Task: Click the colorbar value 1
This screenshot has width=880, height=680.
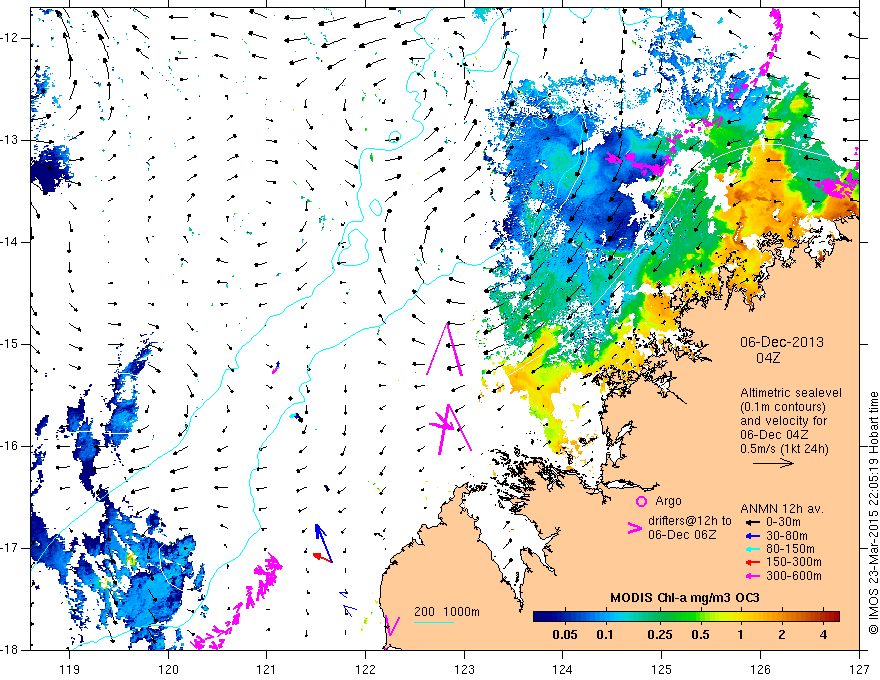Action: (741, 635)
